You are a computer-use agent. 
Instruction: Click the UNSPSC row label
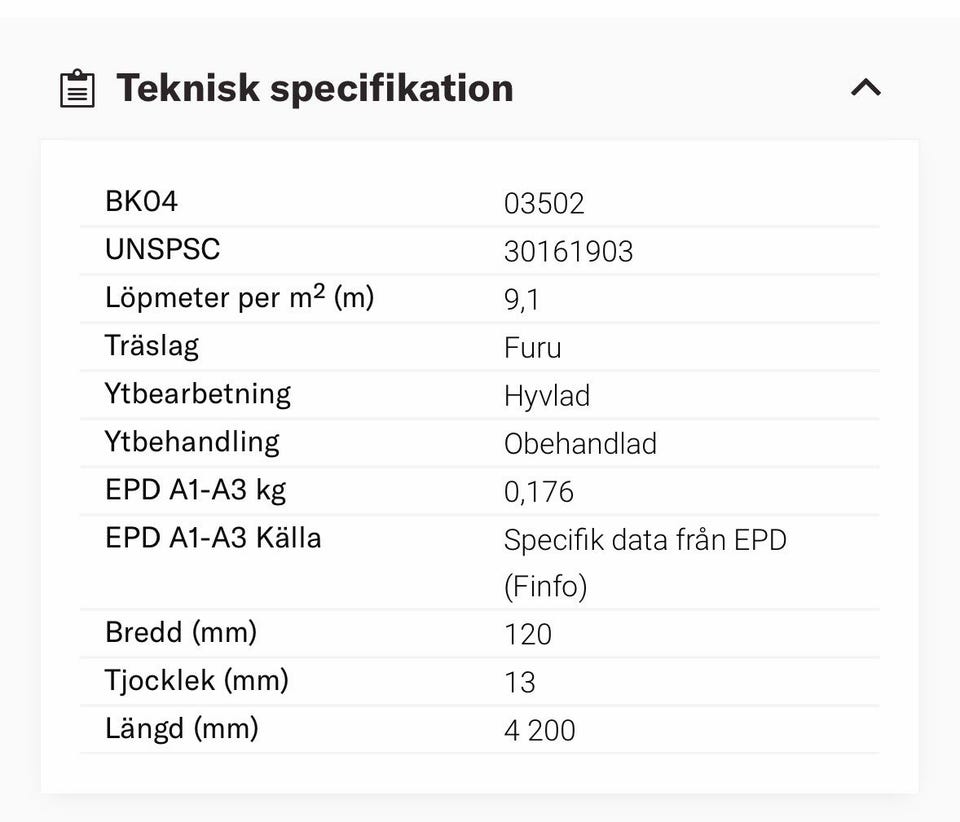(162, 249)
